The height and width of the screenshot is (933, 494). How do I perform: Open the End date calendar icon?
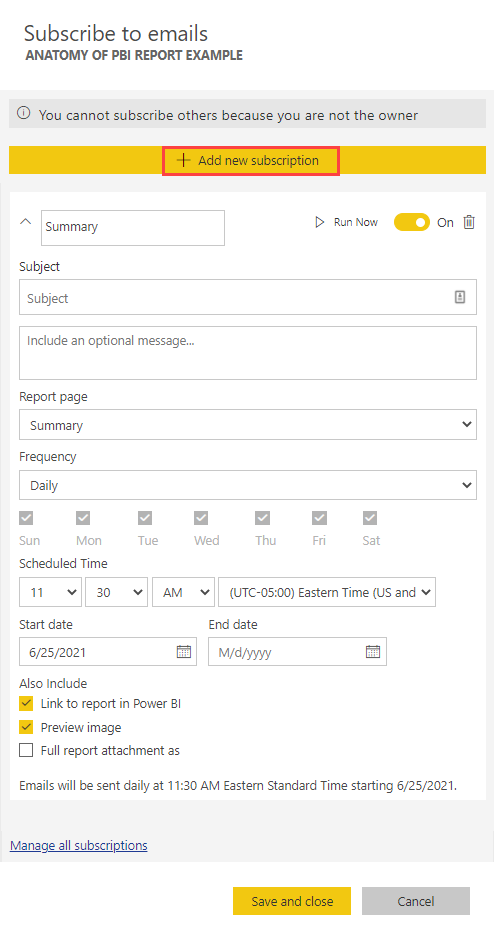pos(373,652)
